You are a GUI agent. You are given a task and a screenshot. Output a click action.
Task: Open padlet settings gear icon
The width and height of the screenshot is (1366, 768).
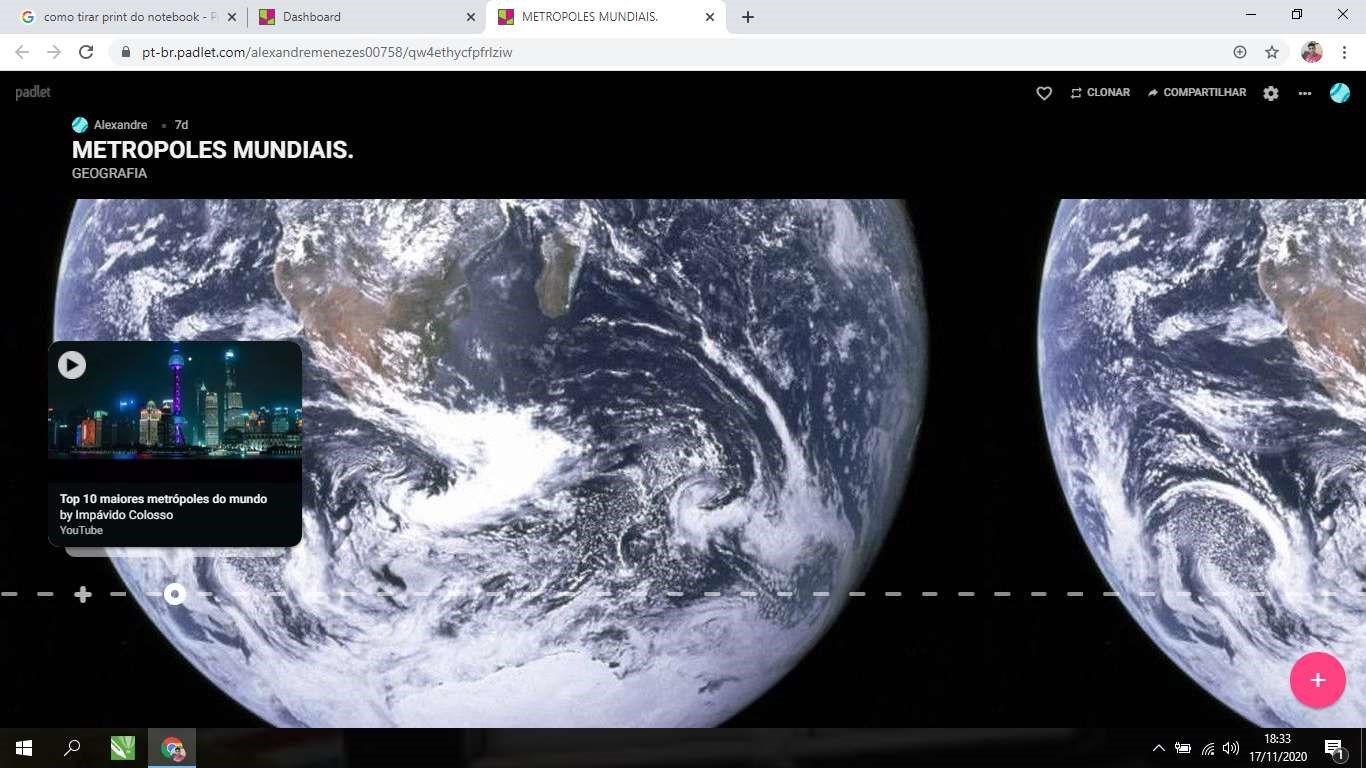tap(1271, 93)
